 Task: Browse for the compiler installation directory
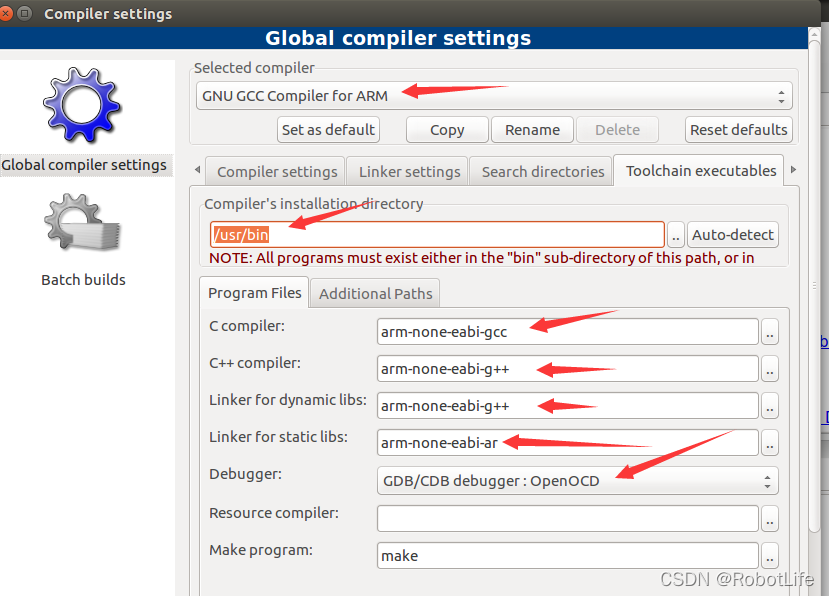point(676,235)
